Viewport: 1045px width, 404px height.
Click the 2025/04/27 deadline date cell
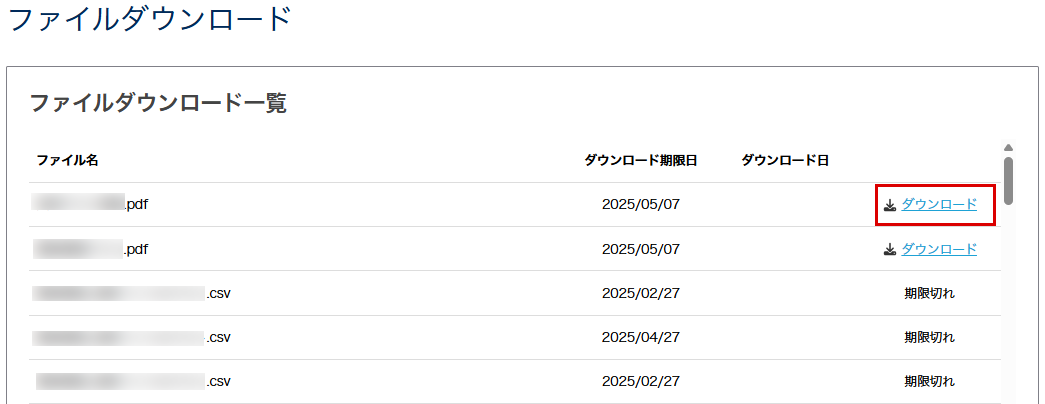(x=640, y=337)
